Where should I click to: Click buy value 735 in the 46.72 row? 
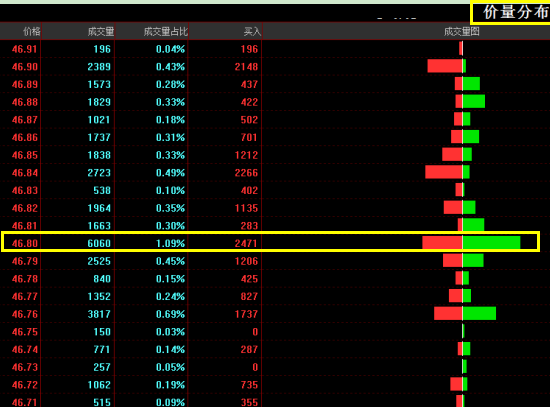pyautogui.click(x=249, y=385)
